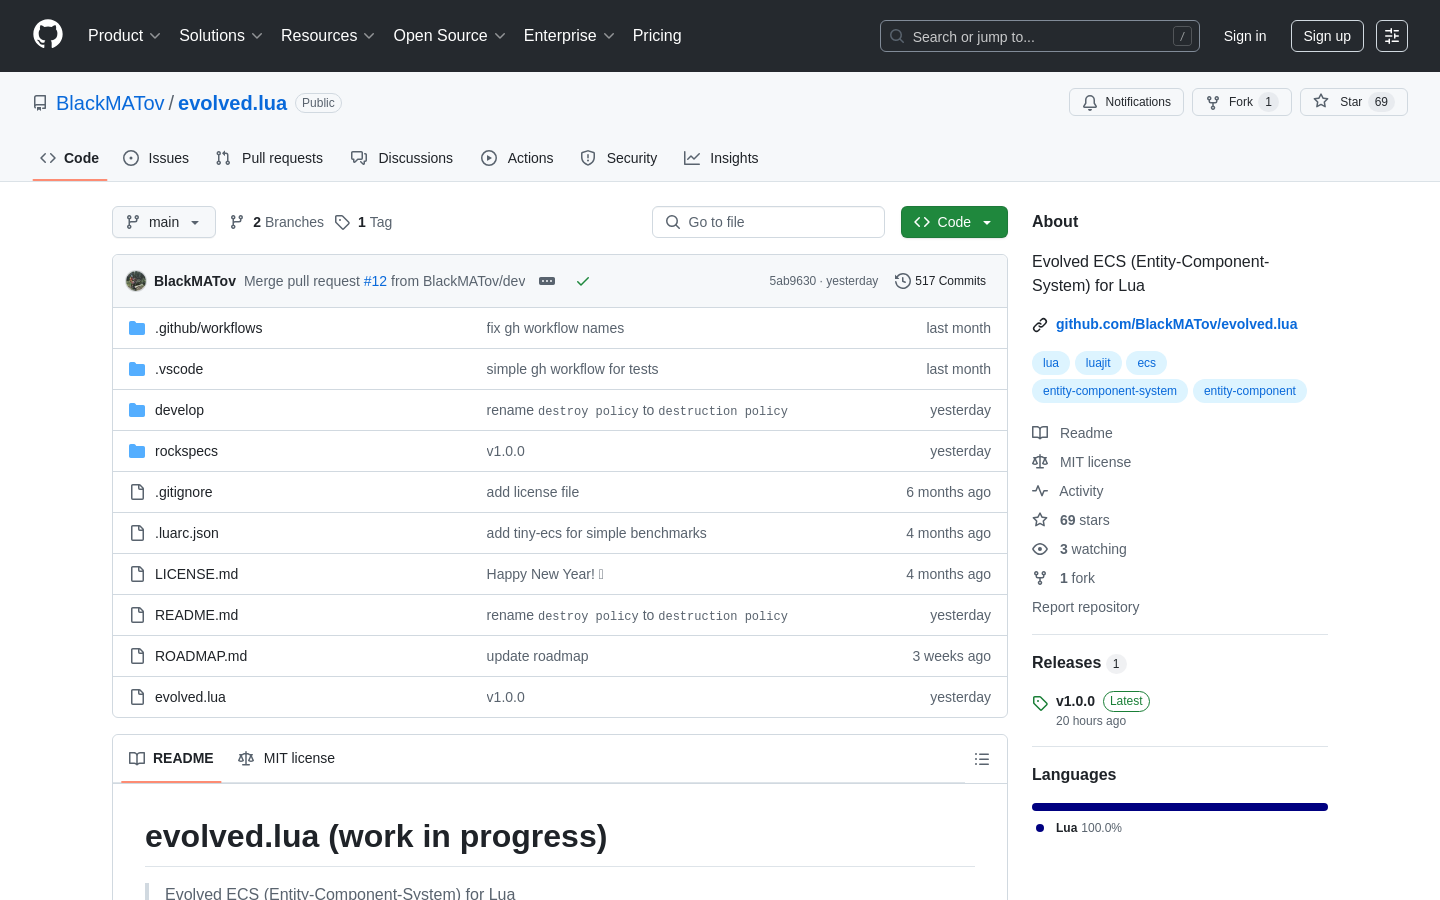View the green check status of last commit
Screen dimensions: 1440x900
[x=583, y=281]
